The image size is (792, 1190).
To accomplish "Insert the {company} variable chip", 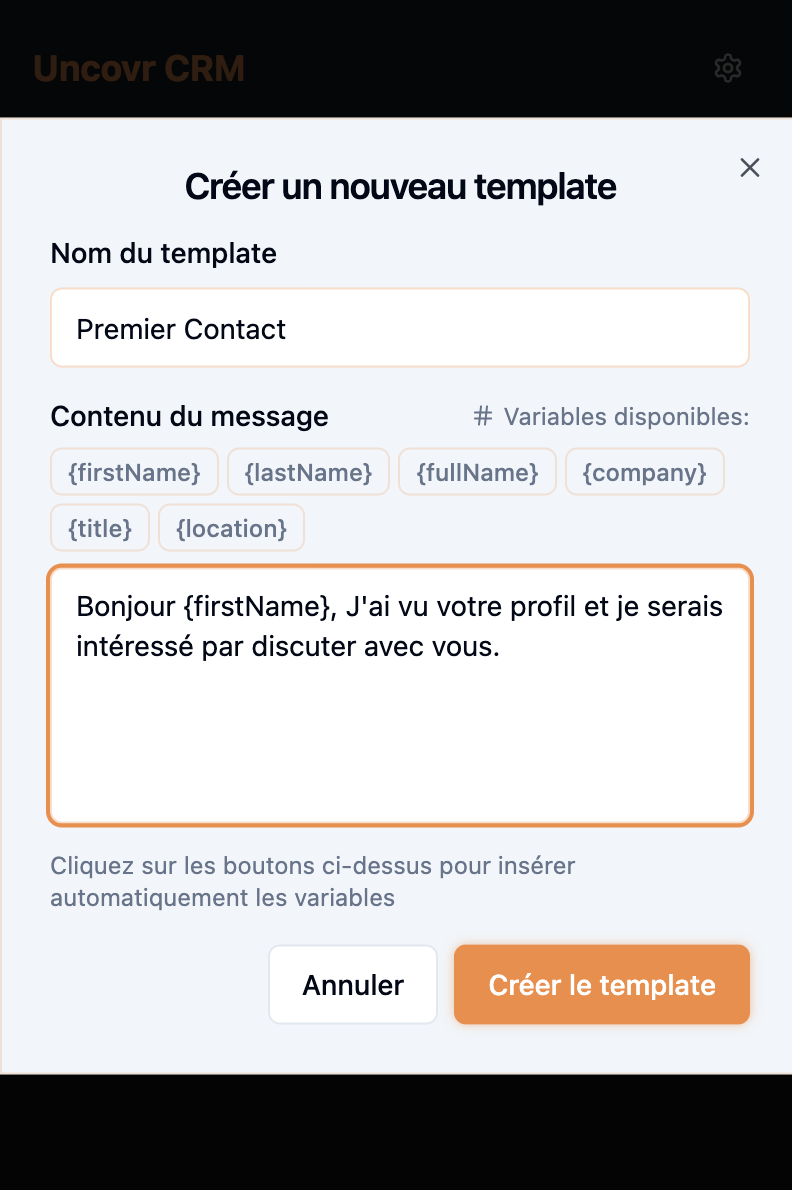I will tap(645, 472).
